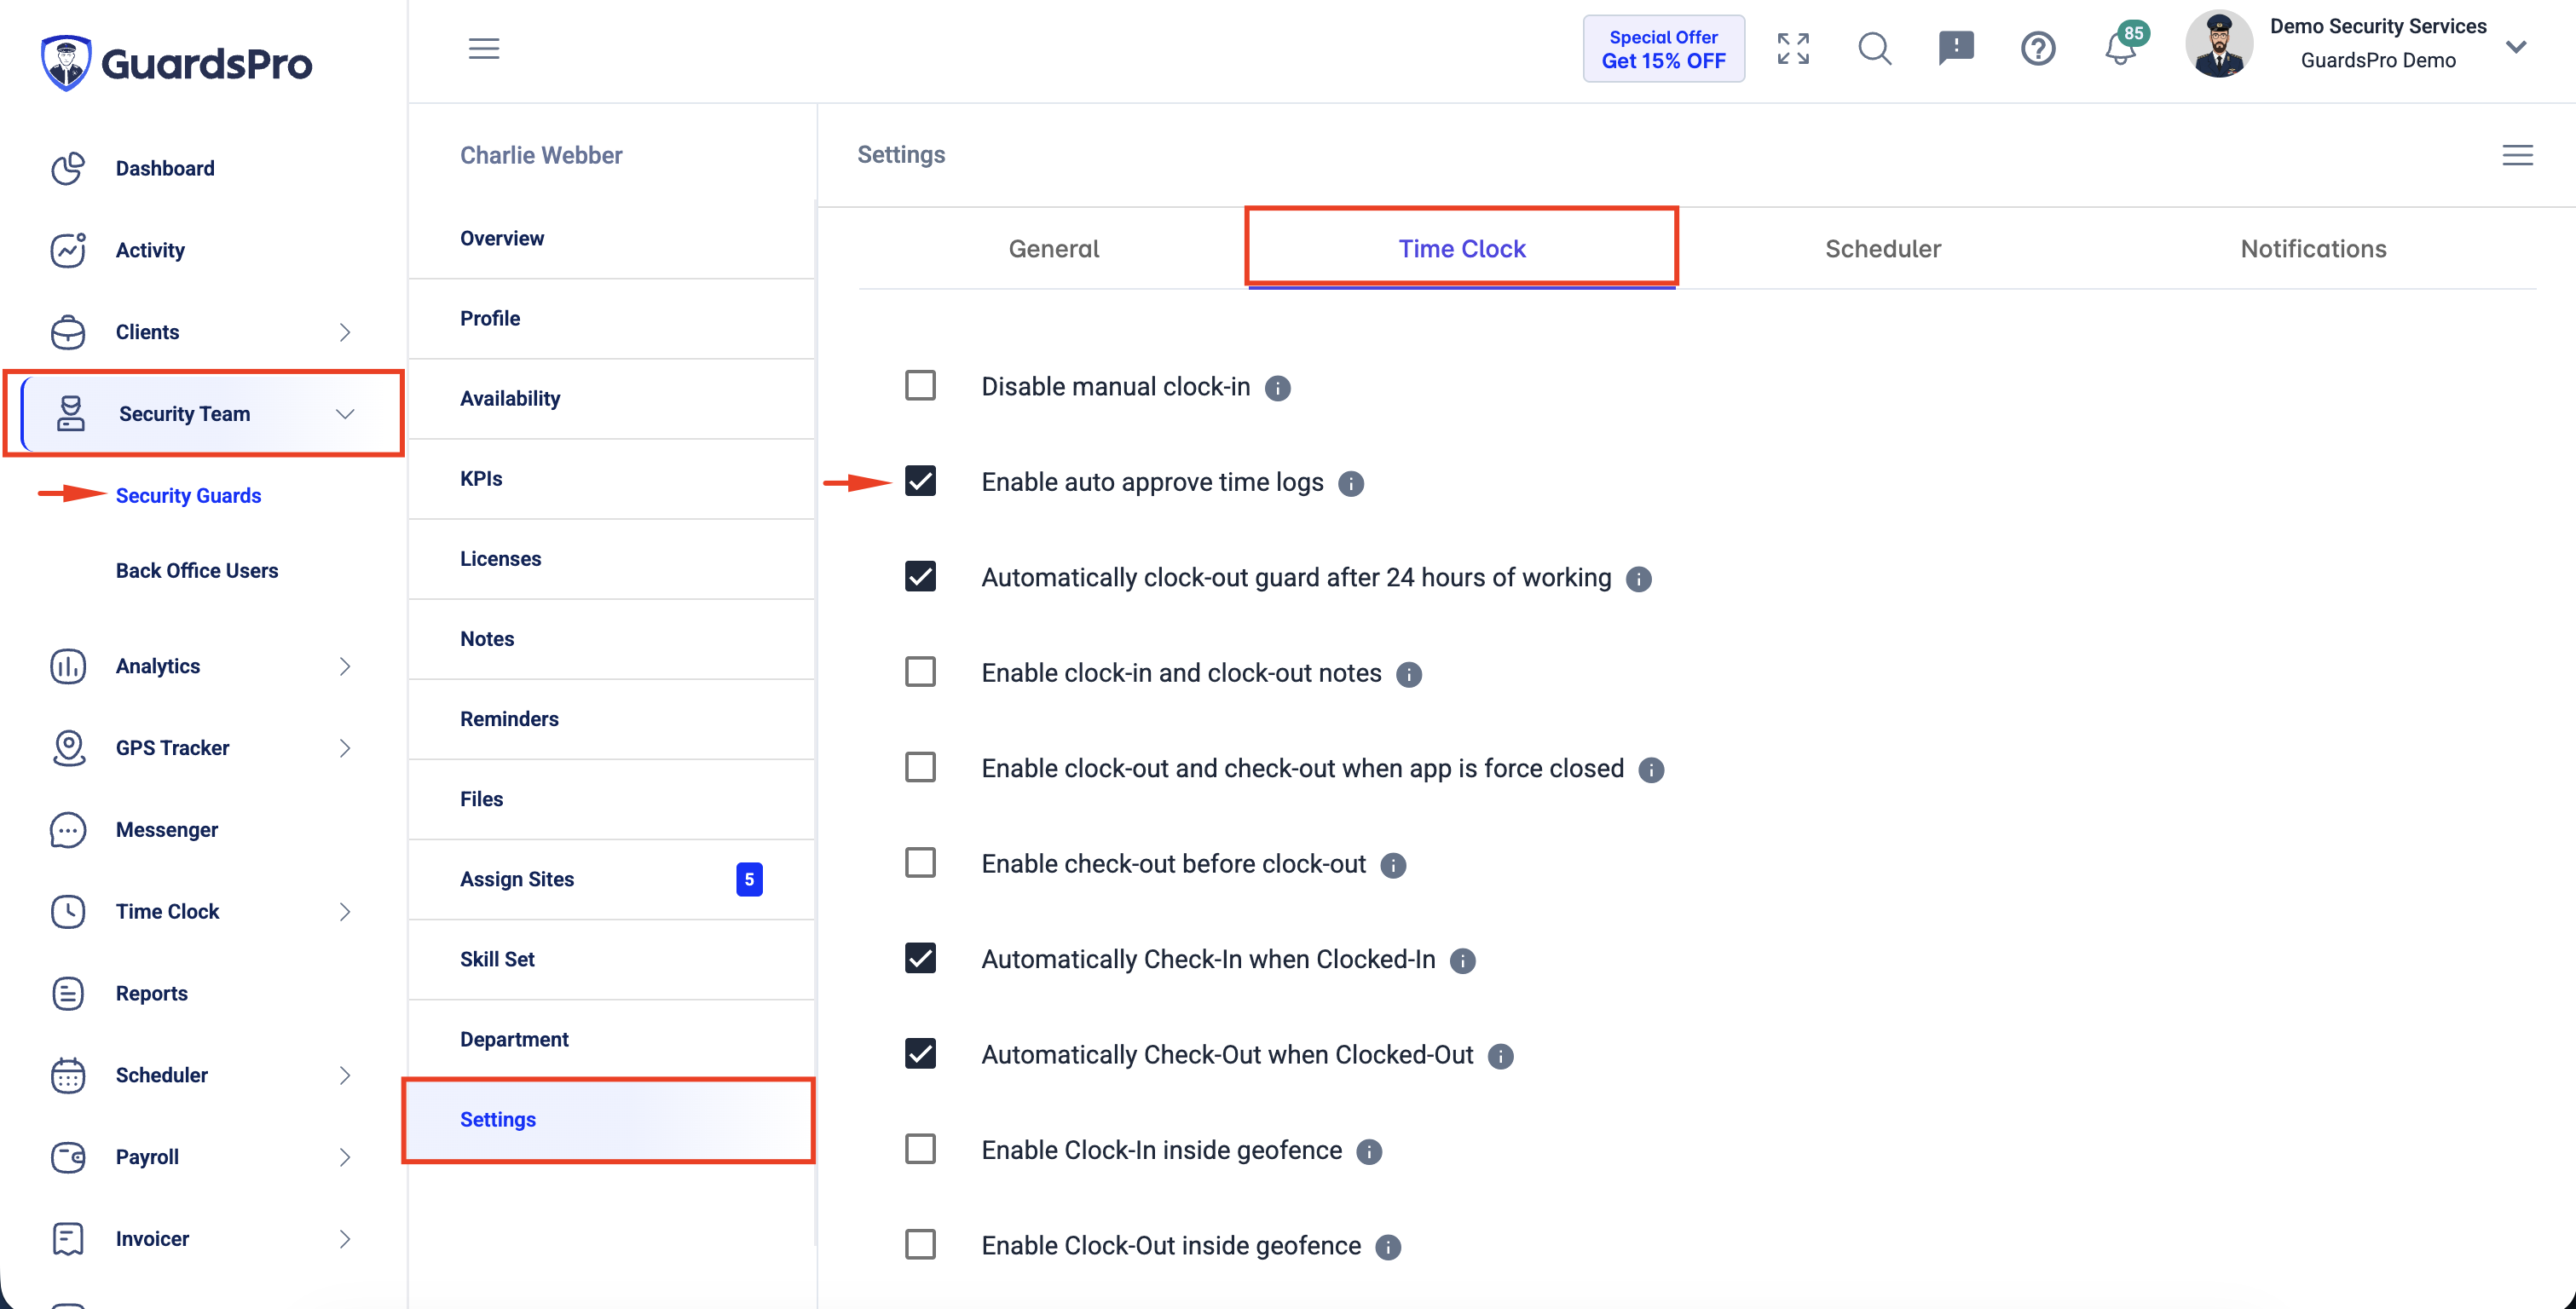Open the guard's Profile section
The height and width of the screenshot is (1309, 2576).
611,318
